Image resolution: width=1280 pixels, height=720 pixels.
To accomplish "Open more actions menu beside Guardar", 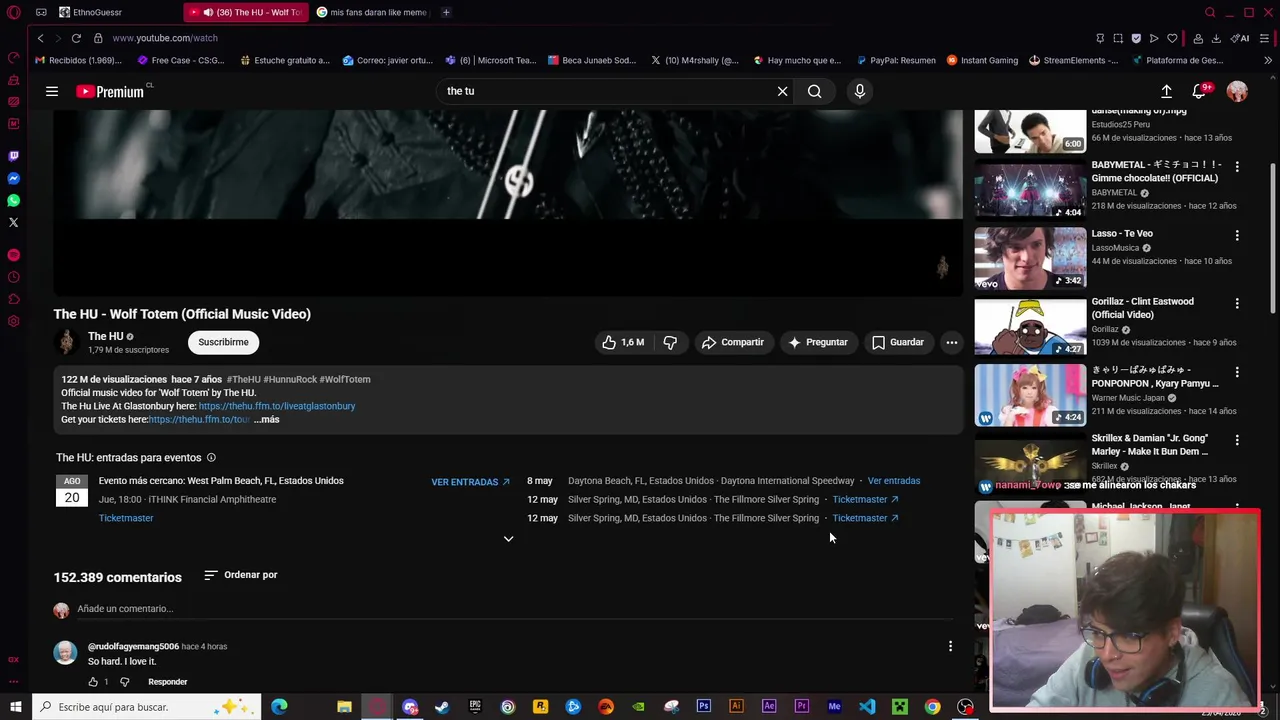I will pos(952,342).
